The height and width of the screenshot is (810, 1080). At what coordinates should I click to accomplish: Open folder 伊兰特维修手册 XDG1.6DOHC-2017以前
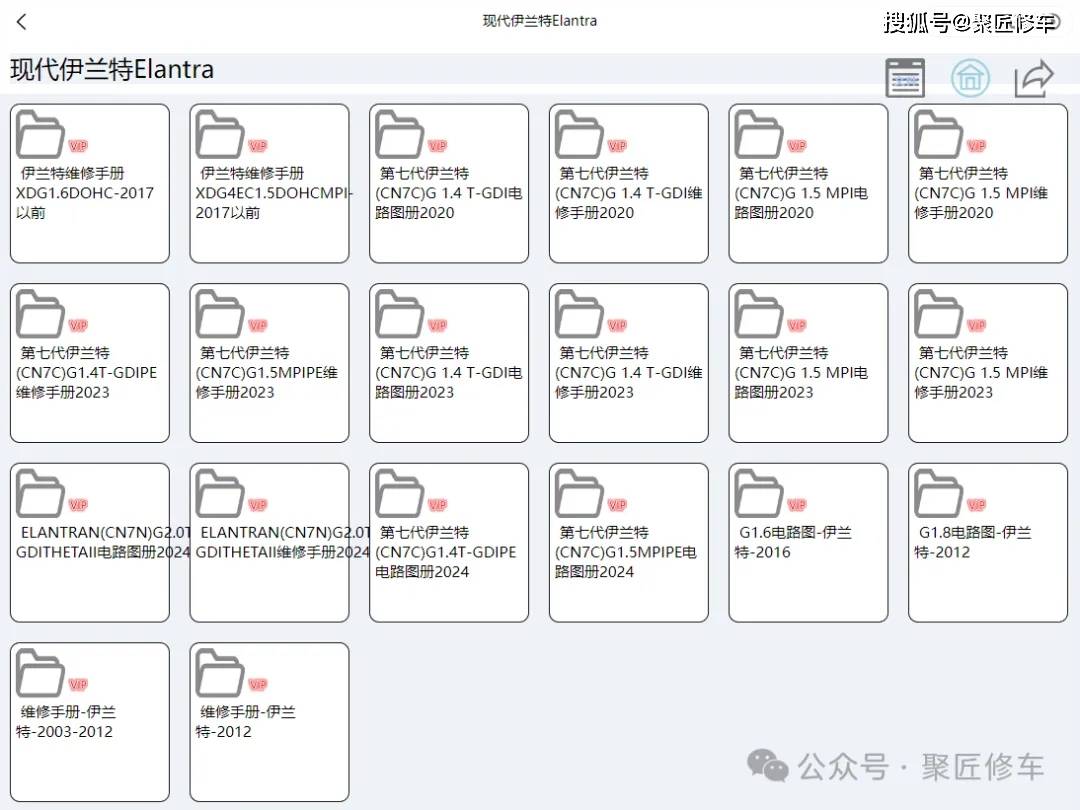(90, 184)
